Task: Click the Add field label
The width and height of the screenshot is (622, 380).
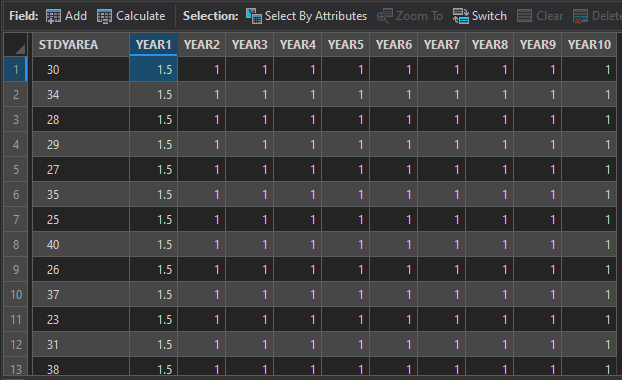Action: pos(76,16)
